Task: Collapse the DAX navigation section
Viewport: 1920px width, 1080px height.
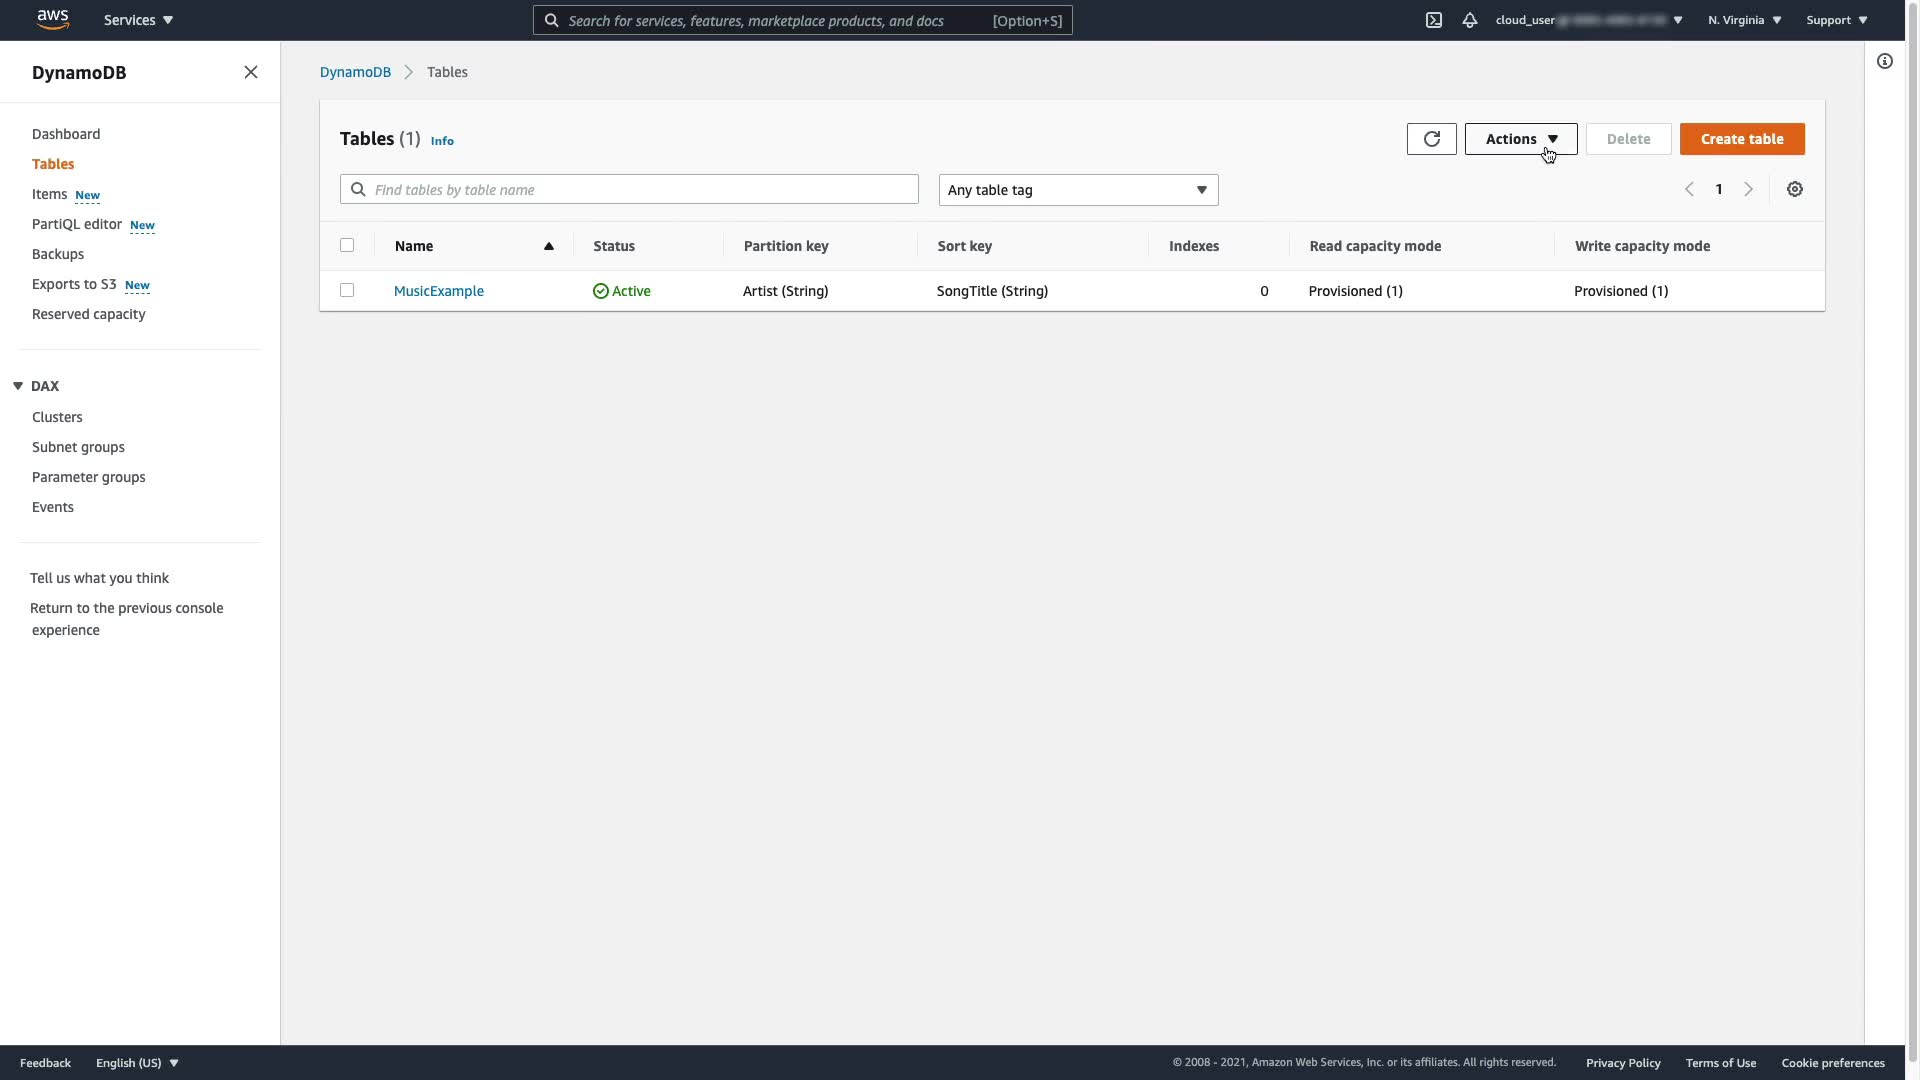Action: click(x=18, y=386)
